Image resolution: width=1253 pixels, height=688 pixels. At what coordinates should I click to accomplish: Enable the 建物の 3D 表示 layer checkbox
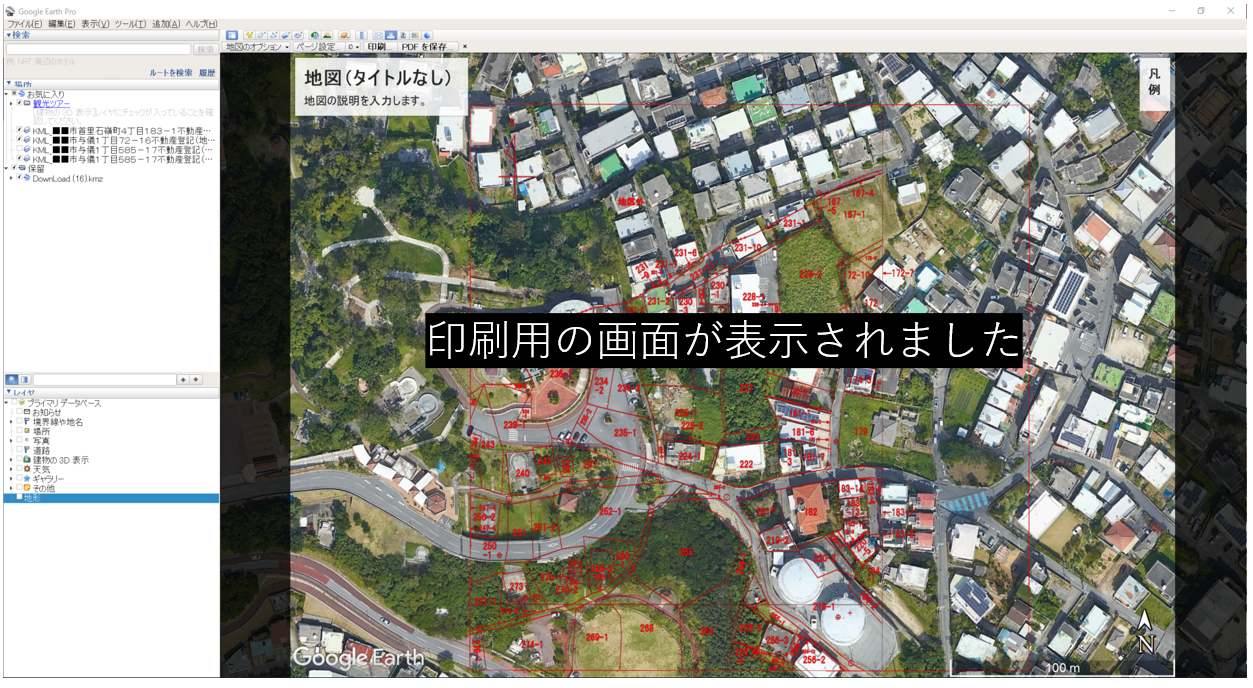19,459
